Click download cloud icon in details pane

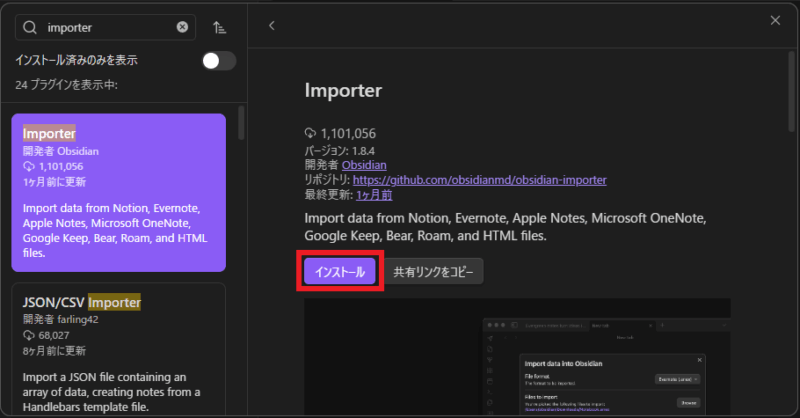tap(310, 133)
